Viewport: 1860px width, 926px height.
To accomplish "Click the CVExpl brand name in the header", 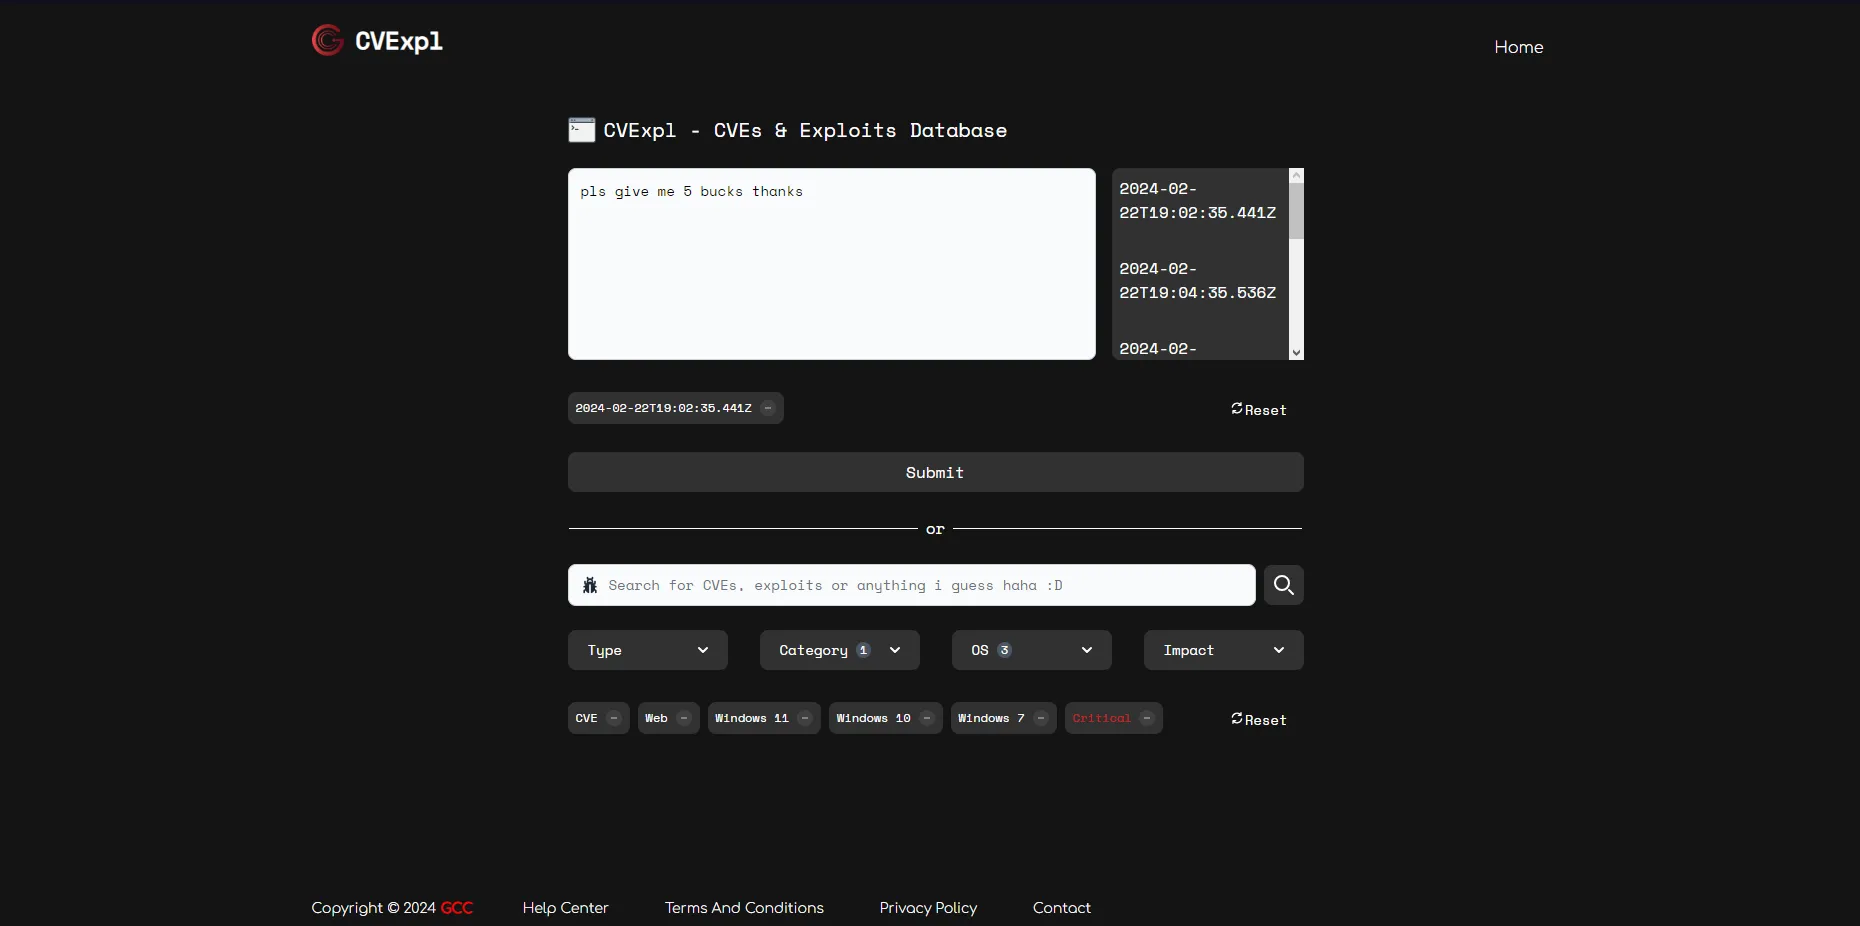I will 399,41.
